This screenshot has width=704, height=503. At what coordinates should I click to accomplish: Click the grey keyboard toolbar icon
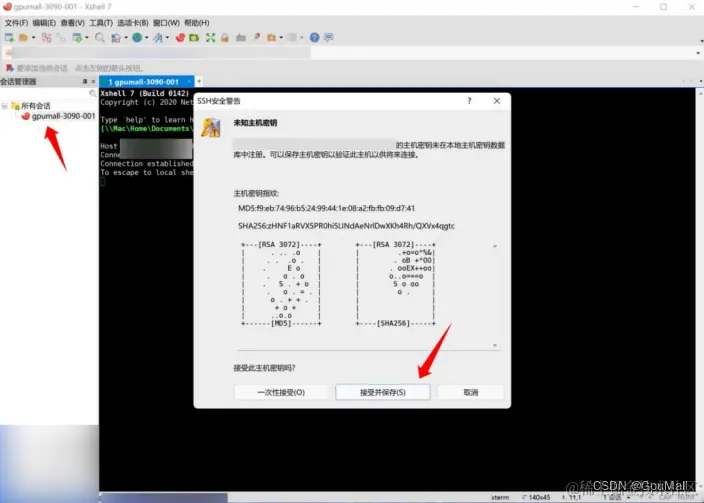pos(241,38)
